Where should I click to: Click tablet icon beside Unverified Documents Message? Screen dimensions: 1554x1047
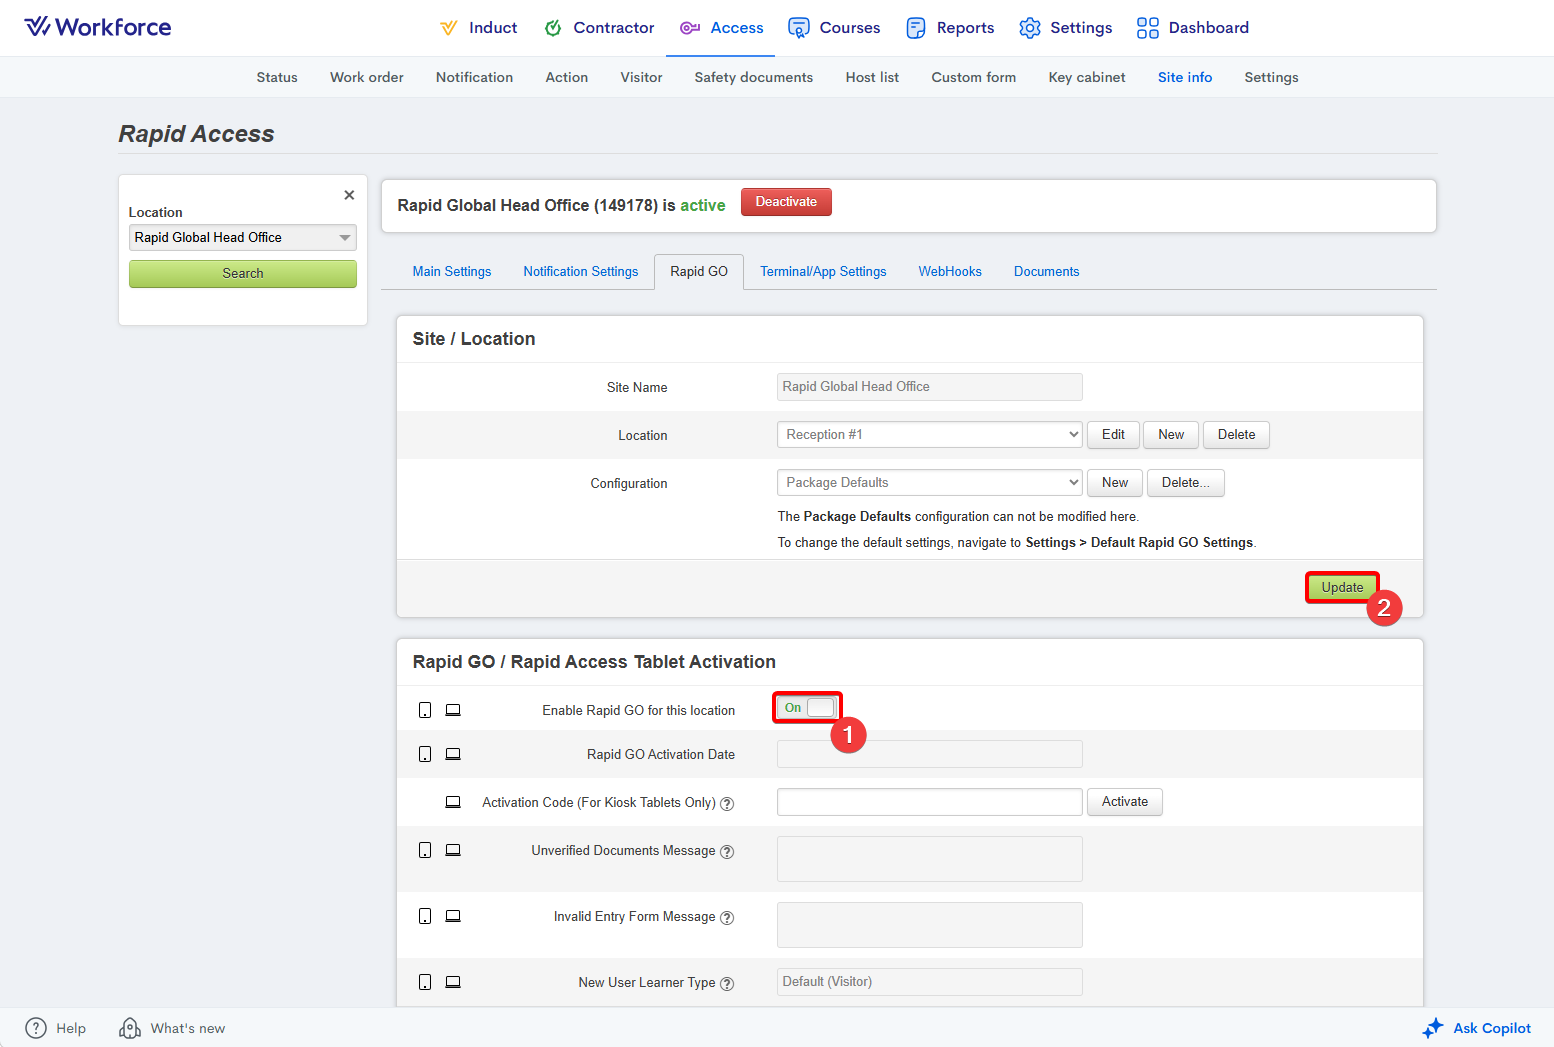pos(425,850)
